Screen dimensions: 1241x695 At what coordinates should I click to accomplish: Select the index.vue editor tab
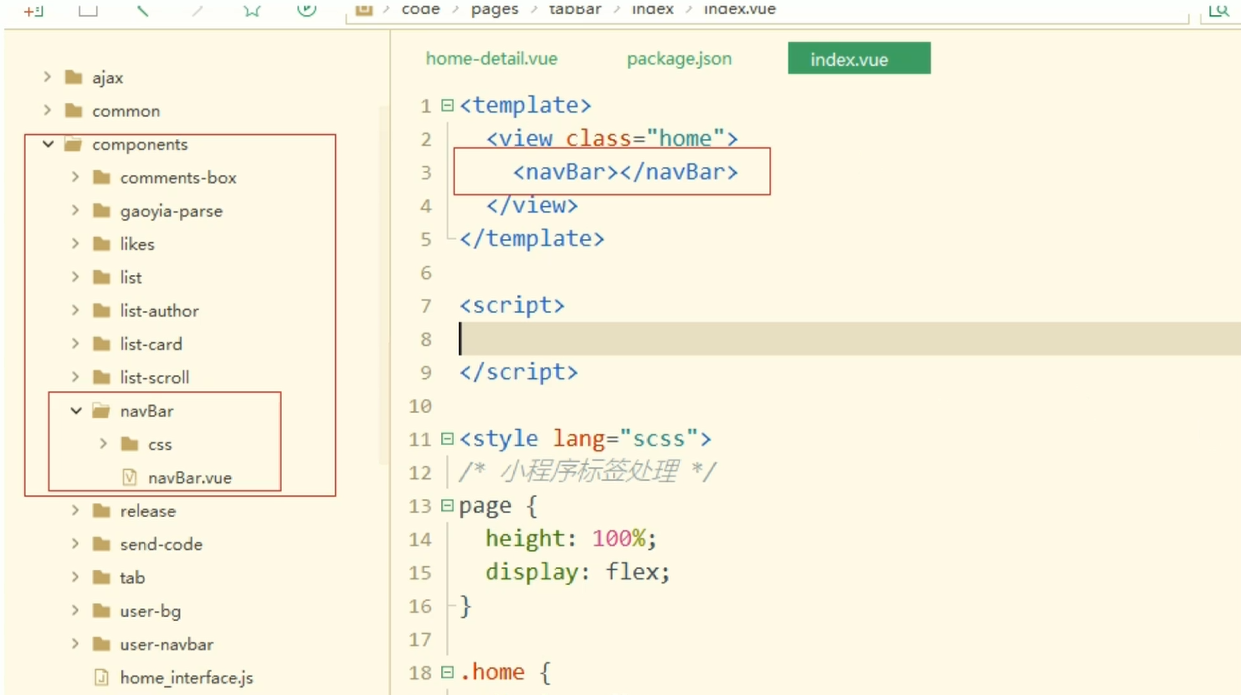[x=859, y=59]
